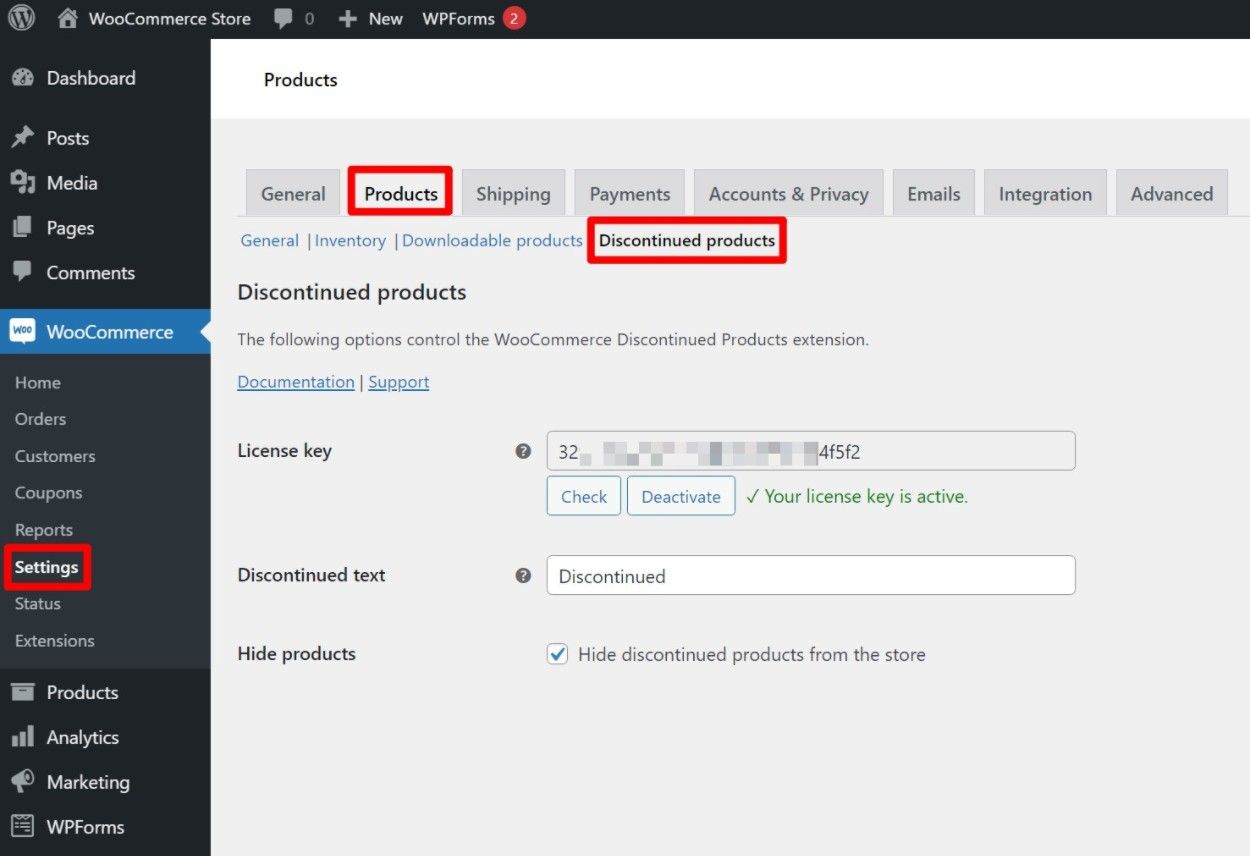
Task: Click the WPForms red notification badge
Action: [x=514, y=18]
